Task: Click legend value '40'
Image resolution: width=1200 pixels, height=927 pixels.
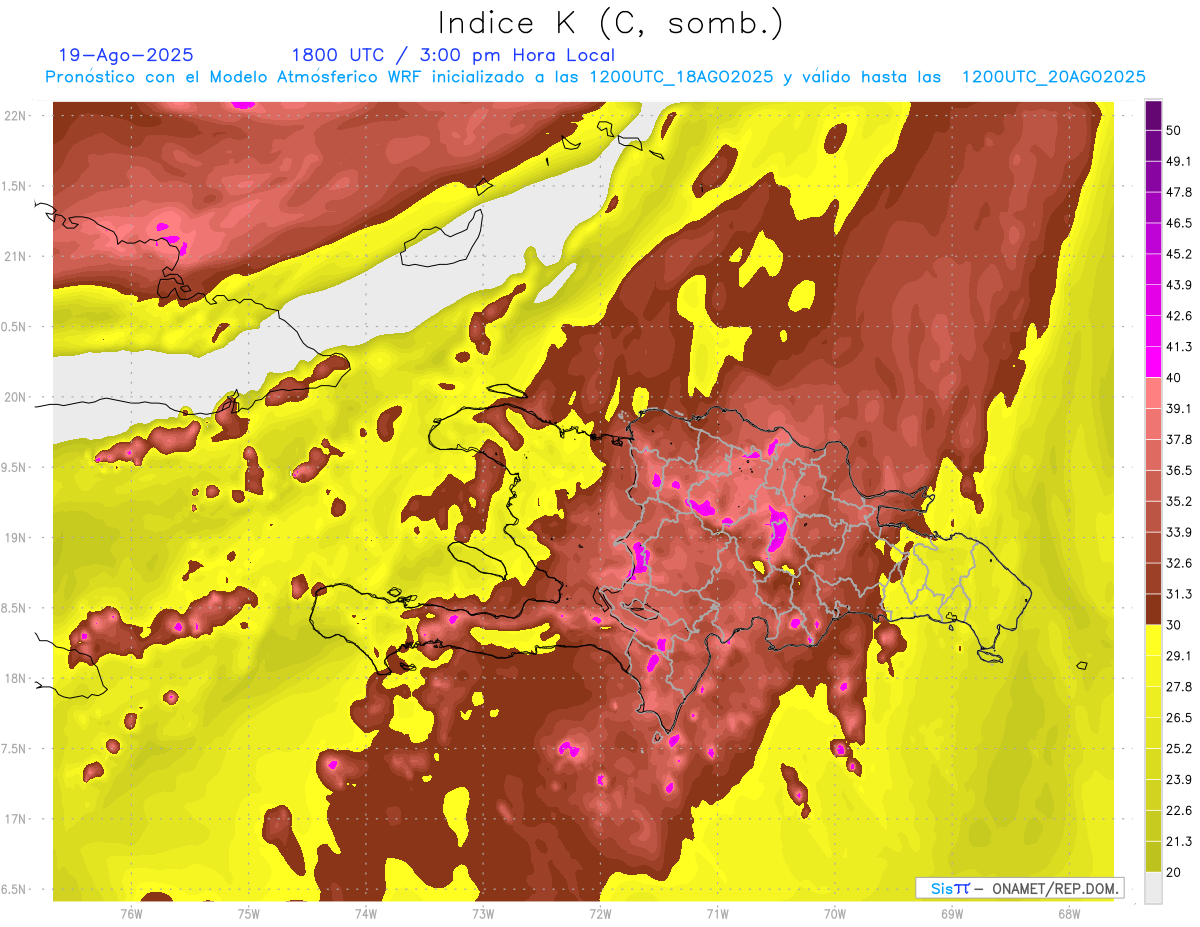Action: point(1175,377)
